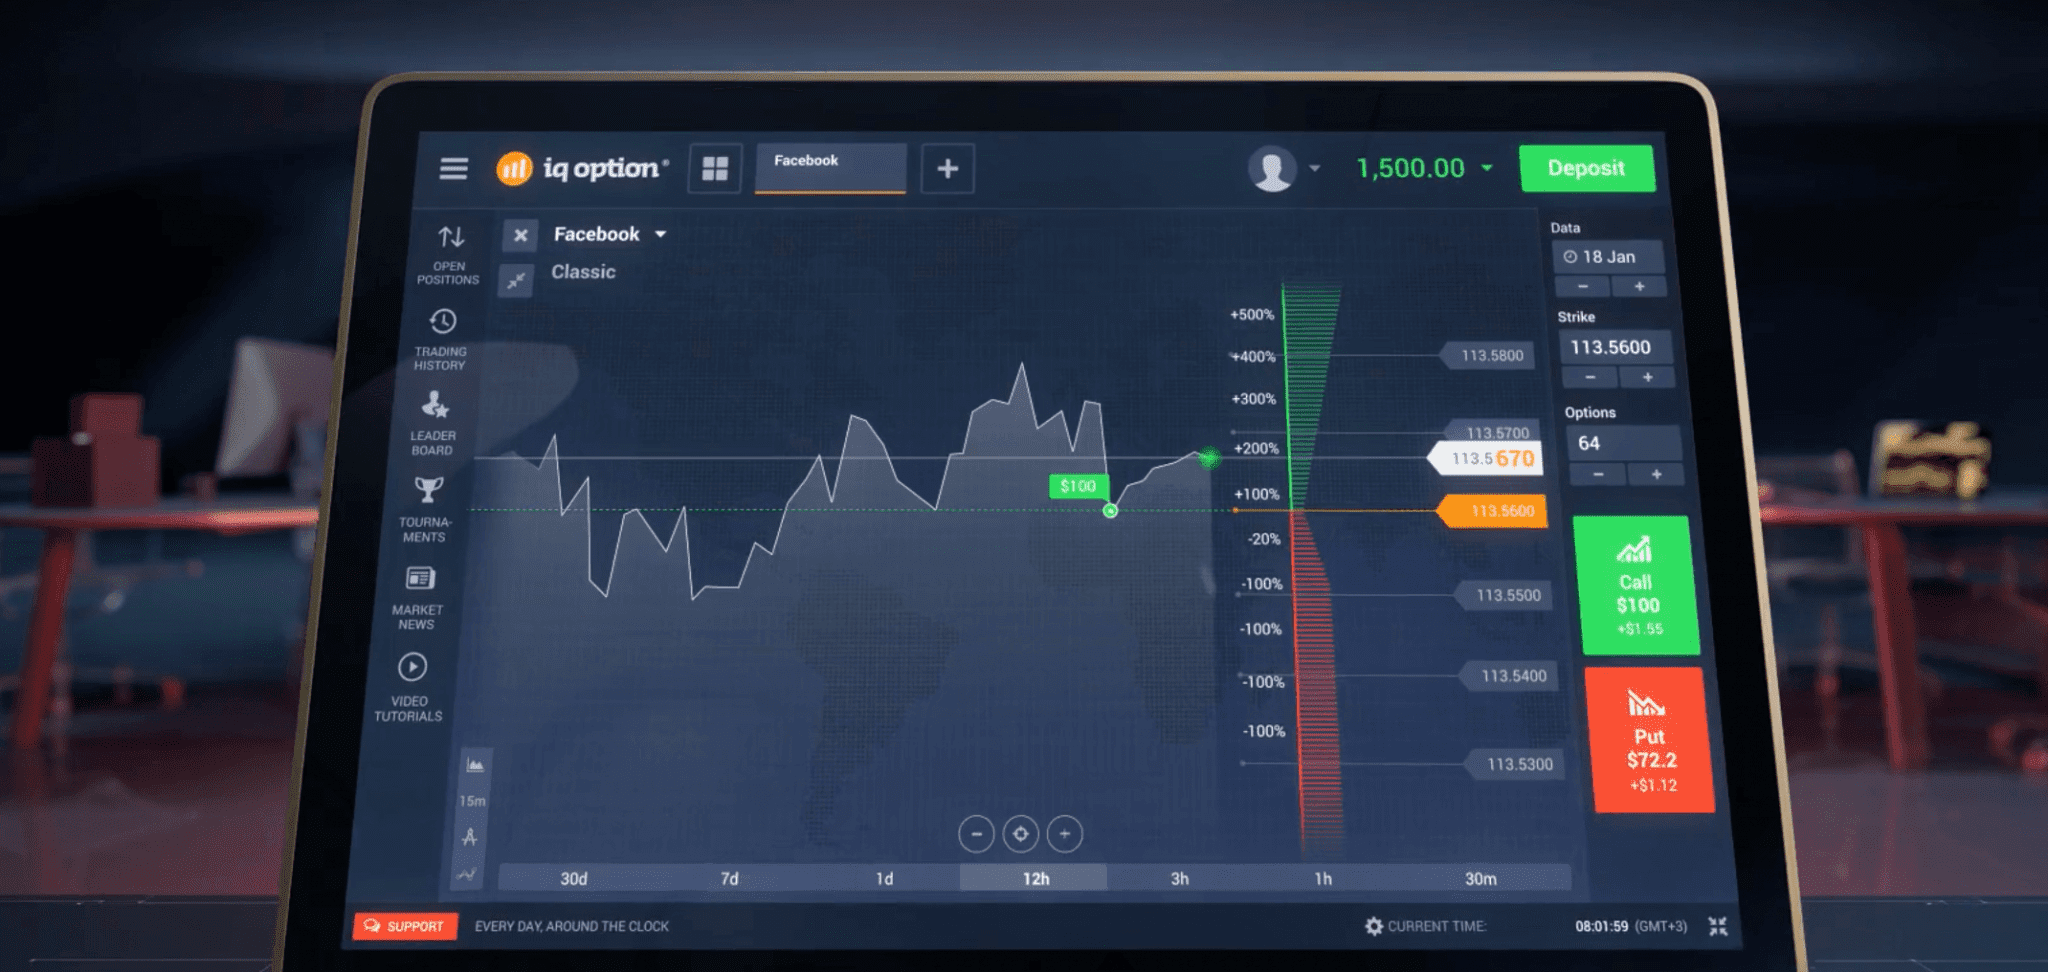The width and height of the screenshot is (2048, 972).
Task: Select the 12h time range
Action: [x=1035, y=878]
